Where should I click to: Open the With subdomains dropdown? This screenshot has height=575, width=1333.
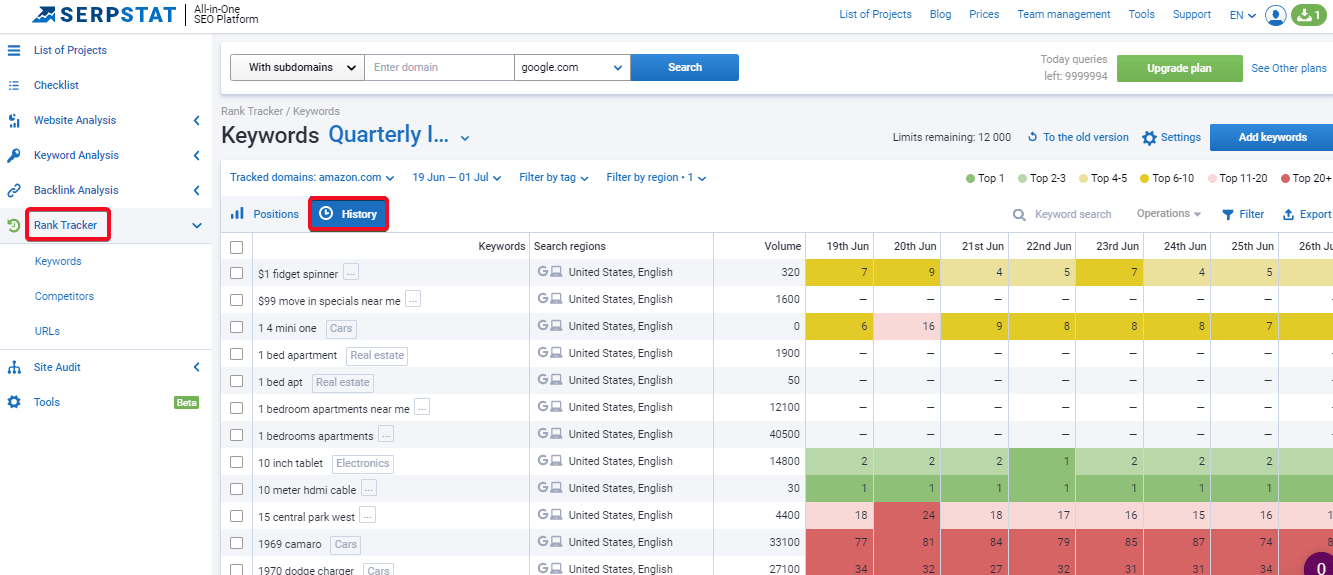(x=297, y=67)
